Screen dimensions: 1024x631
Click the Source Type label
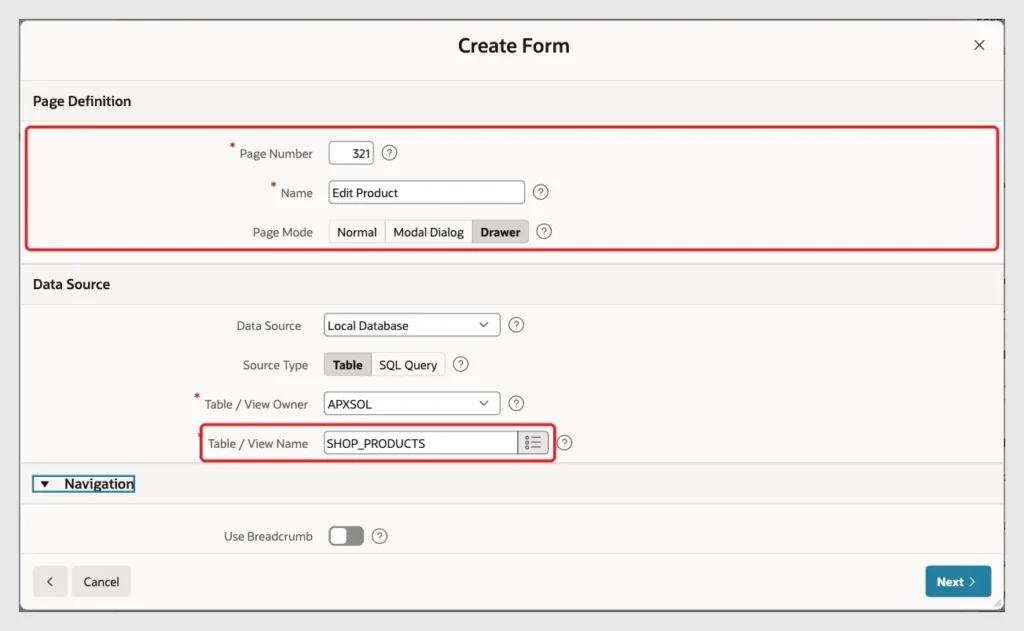[275, 365]
